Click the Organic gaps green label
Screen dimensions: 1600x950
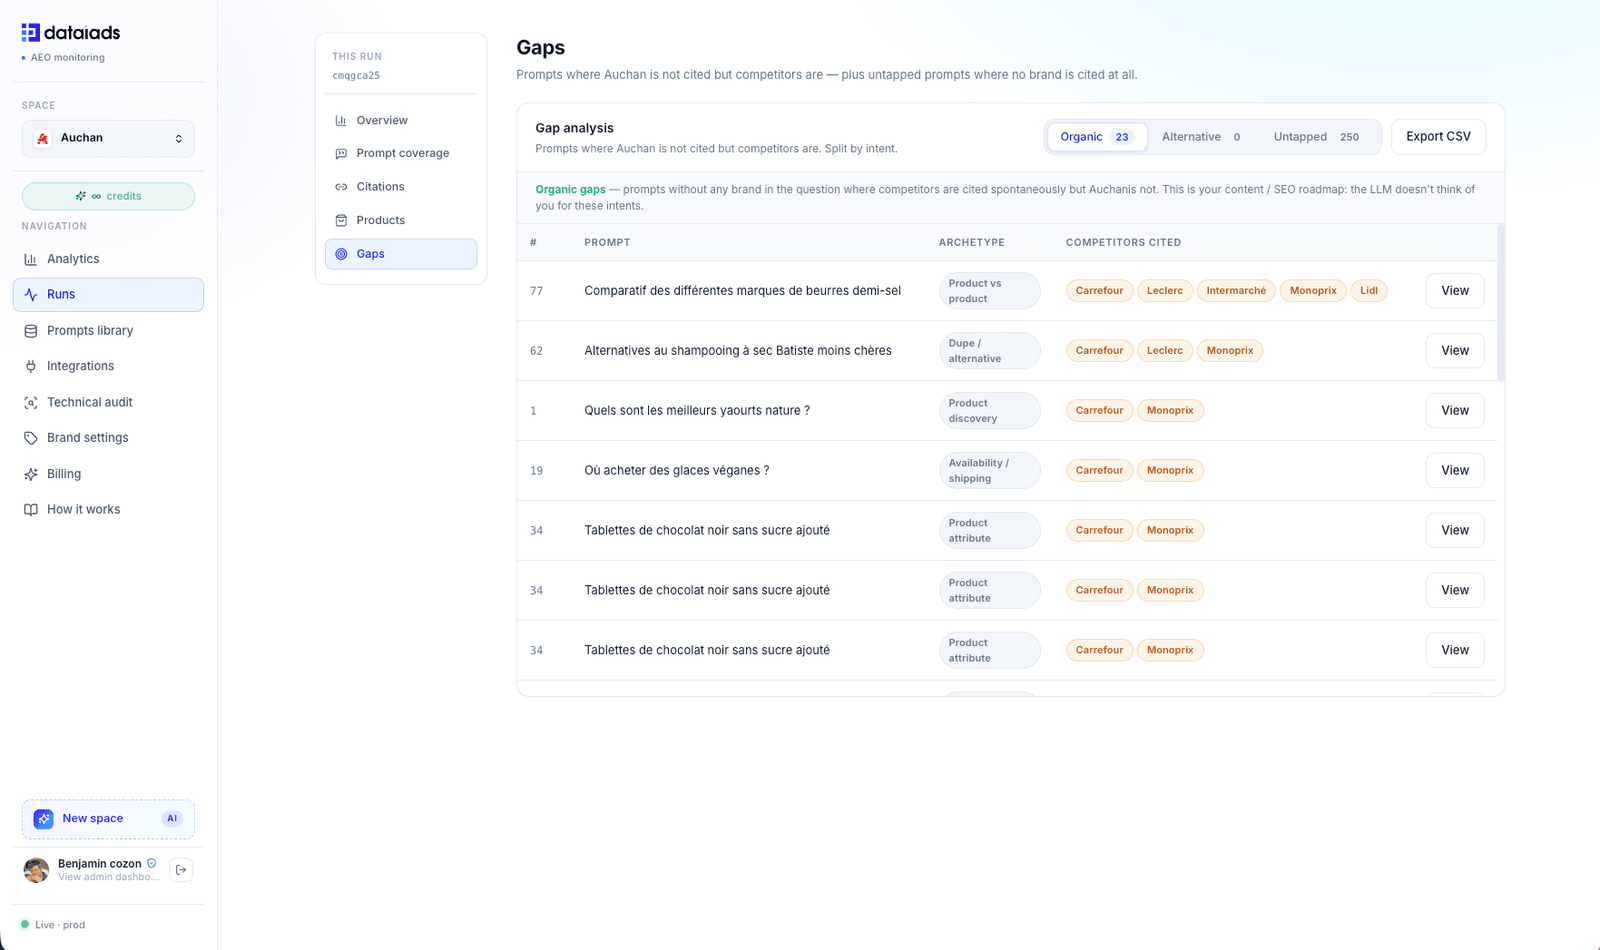tap(570, 190)
